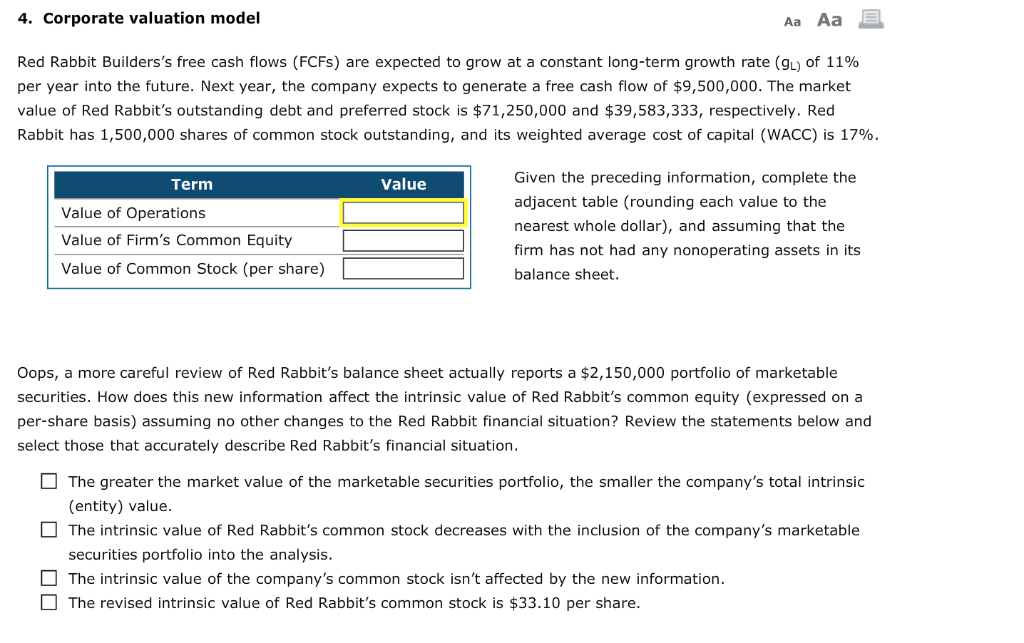
Task: Check the $33.10 per share statement
Action: 47,602
